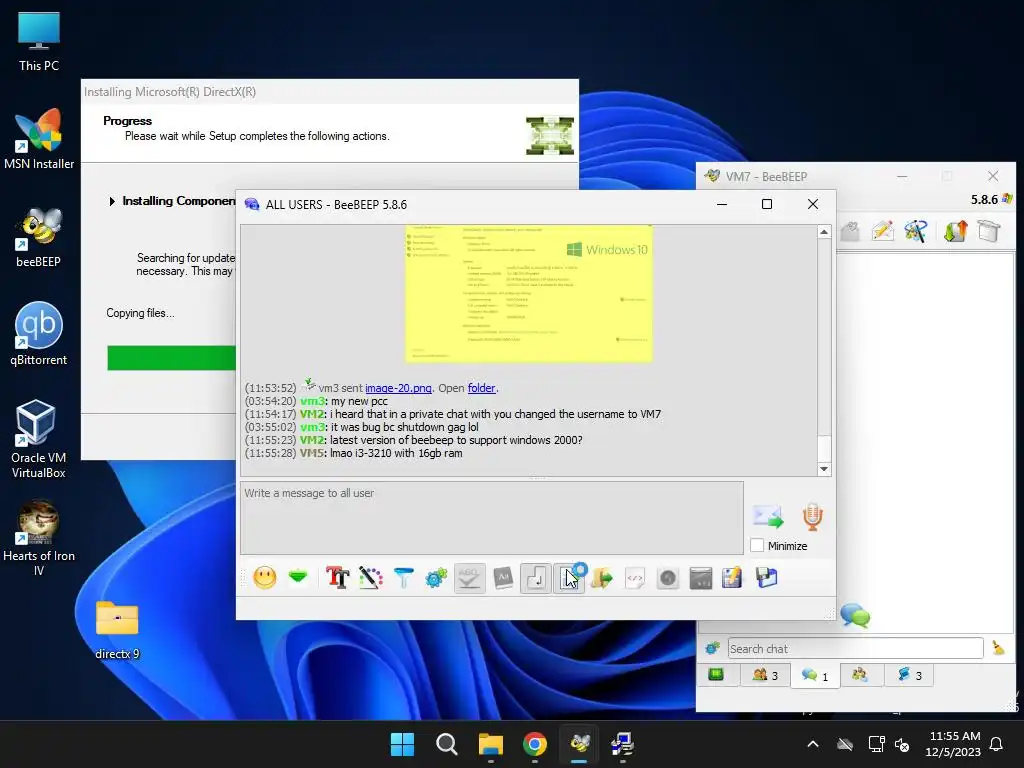Record voice message with microphone icon

pyautogui.click(x=812, y=516)
